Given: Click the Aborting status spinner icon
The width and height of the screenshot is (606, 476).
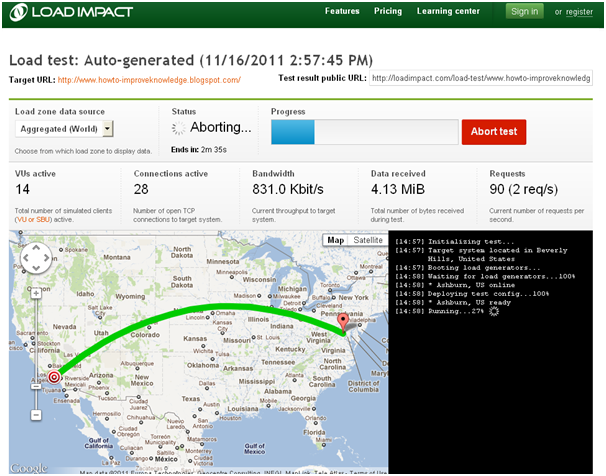Looking at the screenshot, I should (179, 128).
